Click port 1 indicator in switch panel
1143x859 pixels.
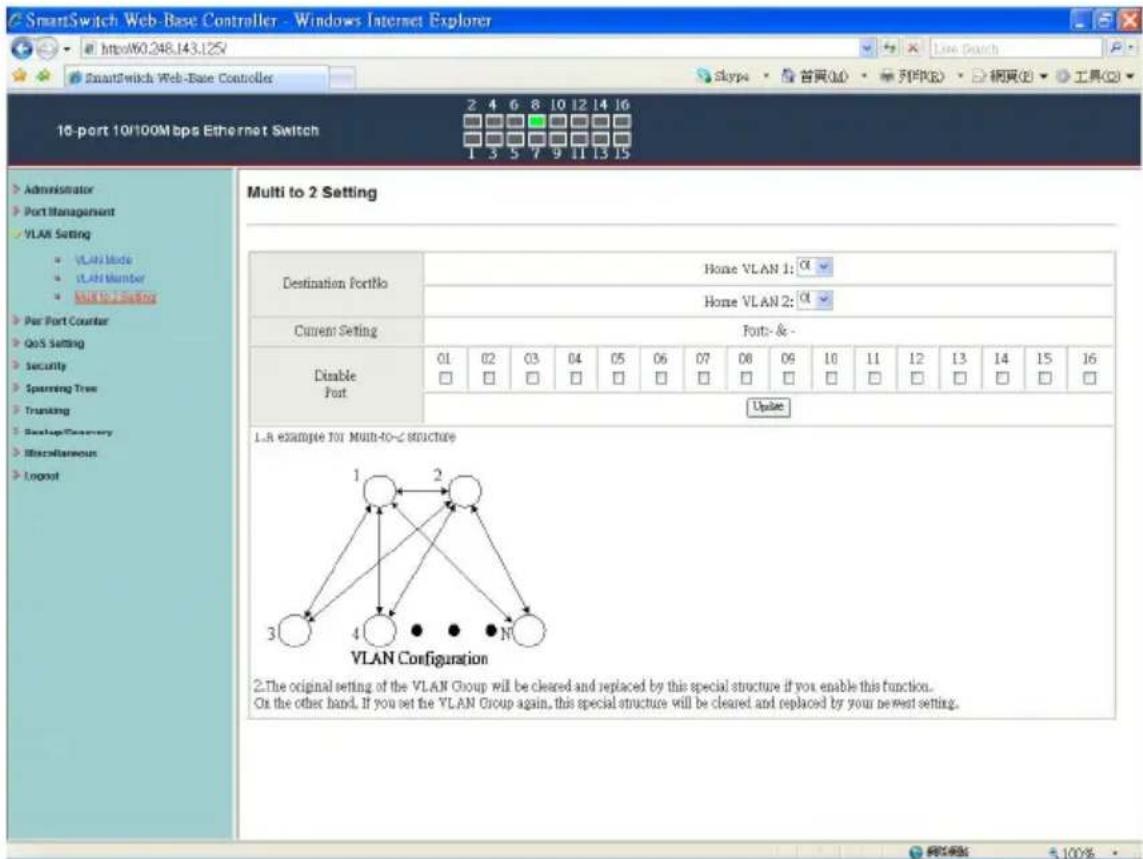tap(472, 139)
